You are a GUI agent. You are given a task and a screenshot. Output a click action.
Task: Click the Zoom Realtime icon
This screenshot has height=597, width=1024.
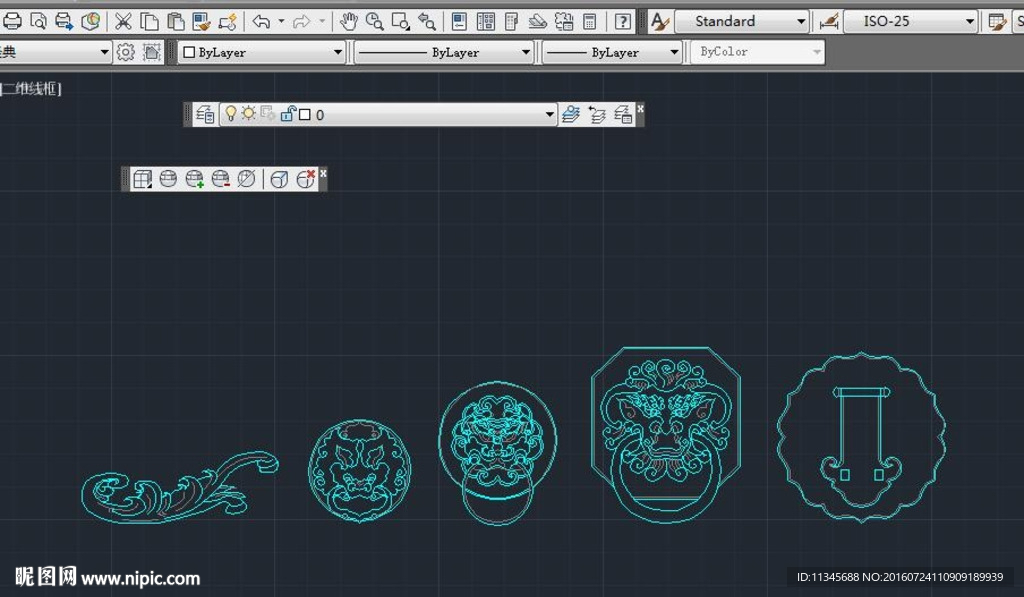pyautogui.click(x=375, y=21)
